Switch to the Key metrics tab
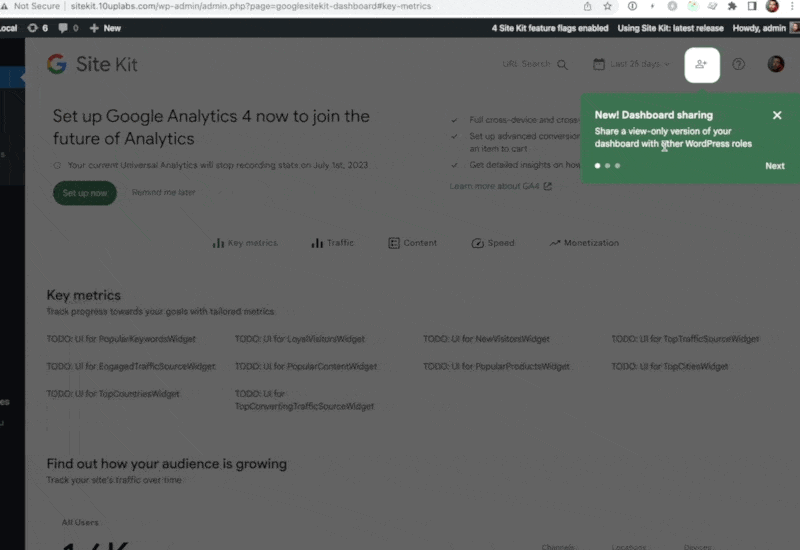Screen dimensions: 800x550 point(245,243)
